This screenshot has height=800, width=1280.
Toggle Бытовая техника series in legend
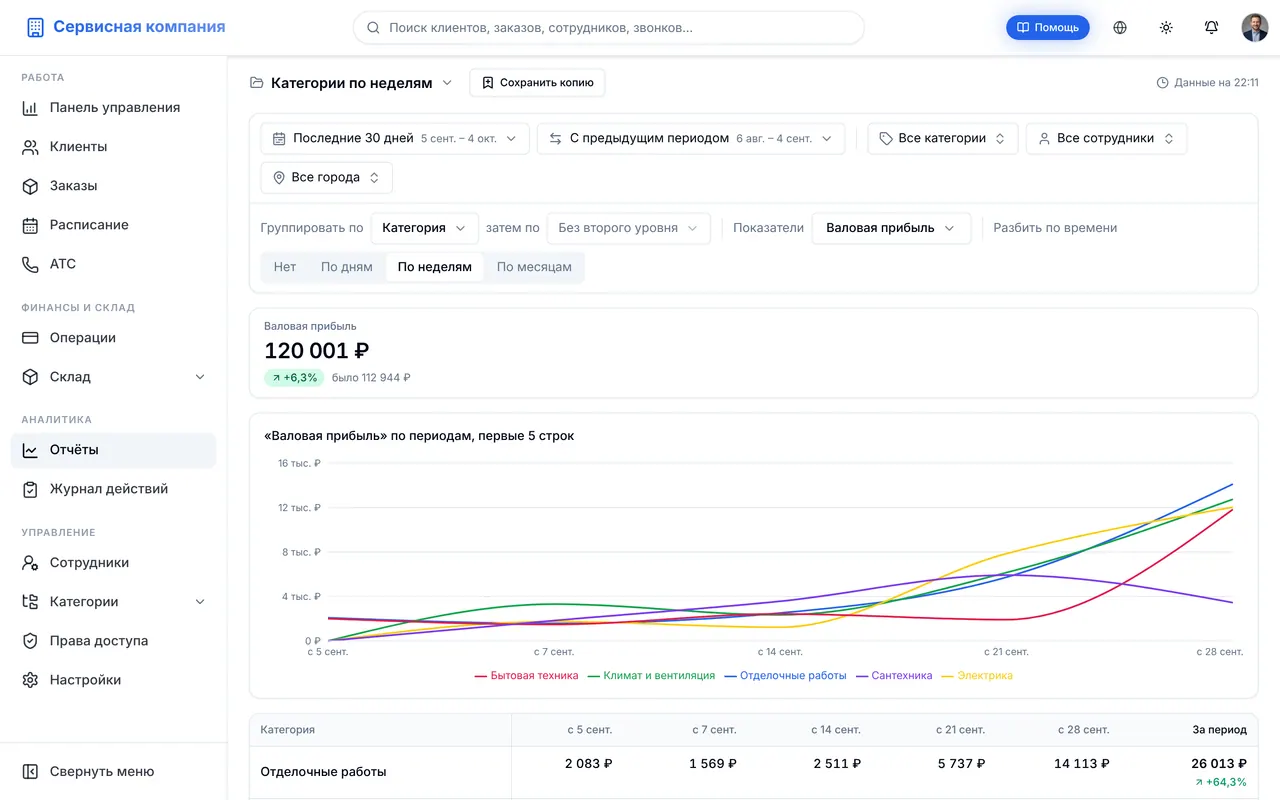(527, 676)
